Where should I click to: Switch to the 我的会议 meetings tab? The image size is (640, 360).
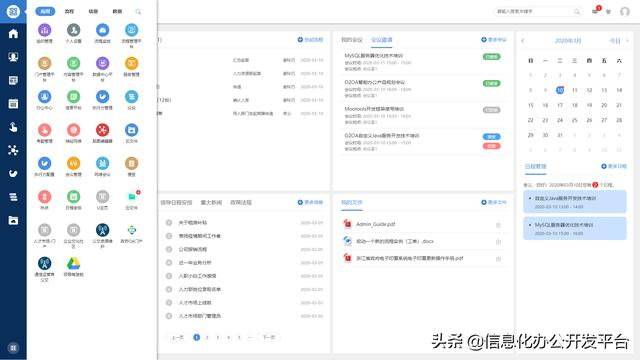[352, 40]
